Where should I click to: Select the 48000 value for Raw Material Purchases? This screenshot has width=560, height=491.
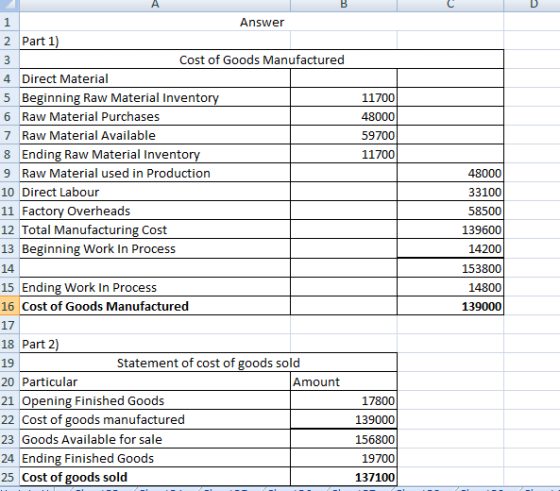344,116
